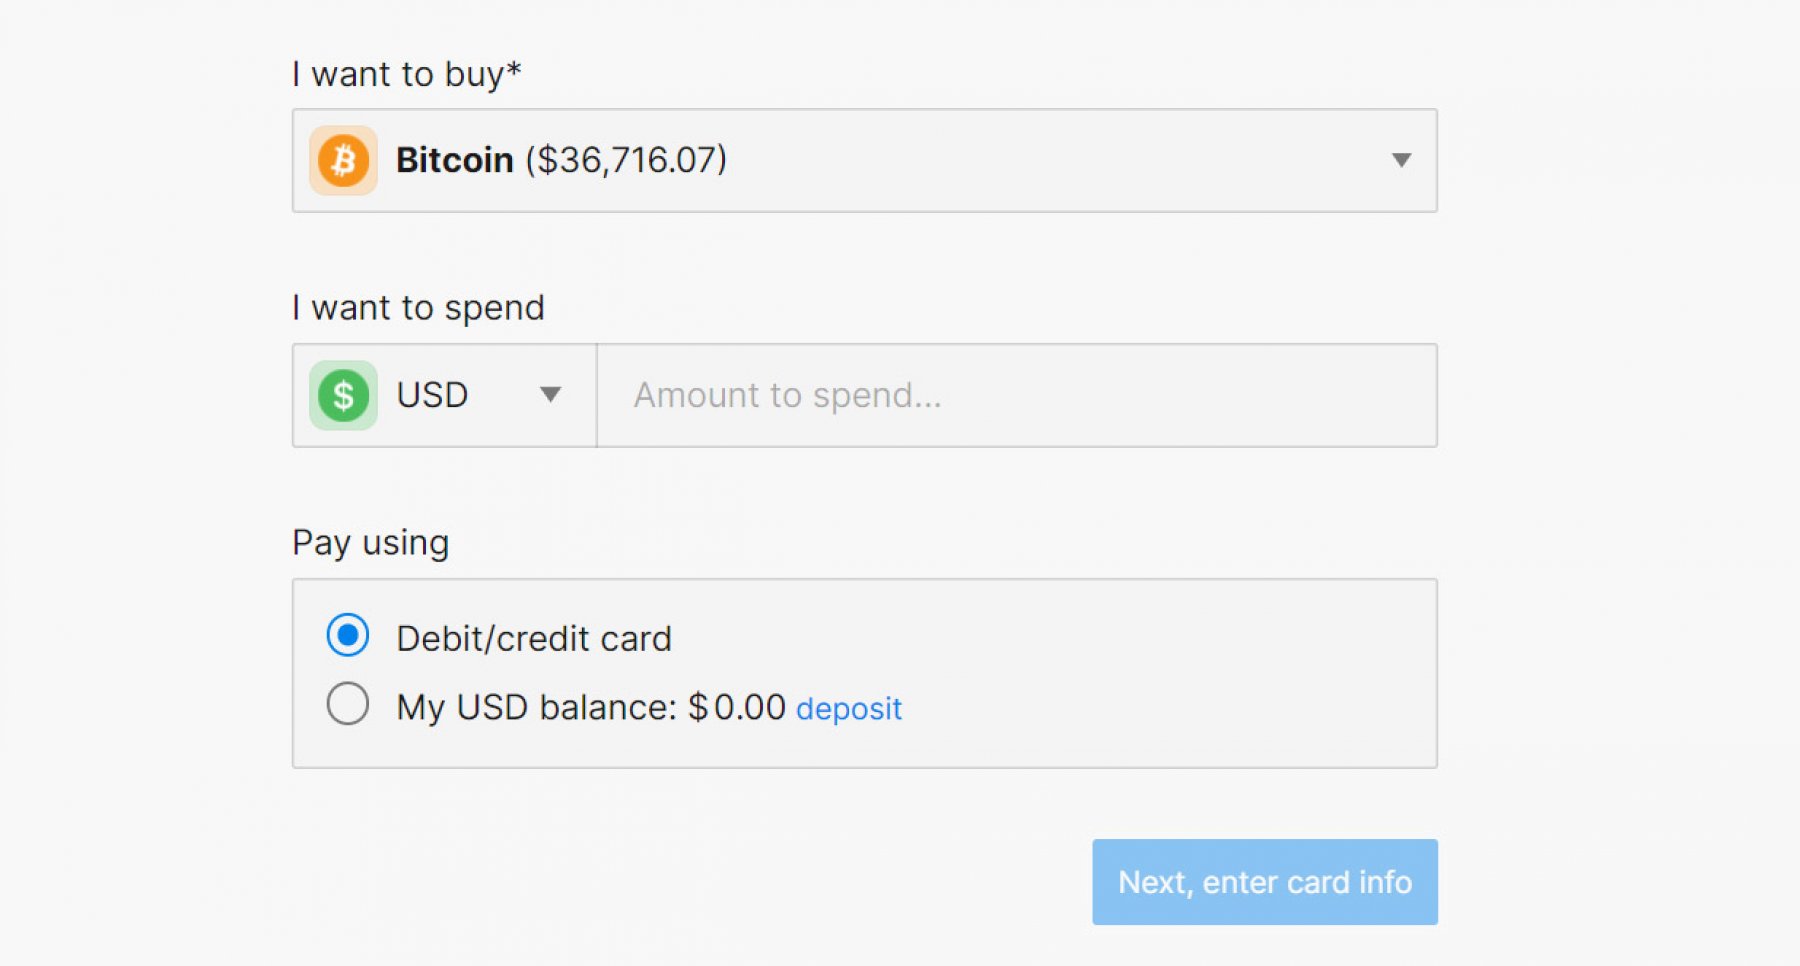Click the asterisk after I want to buy
This screenshot has height=966, width=1800.
pyautogui.click(x=514, y=70)
